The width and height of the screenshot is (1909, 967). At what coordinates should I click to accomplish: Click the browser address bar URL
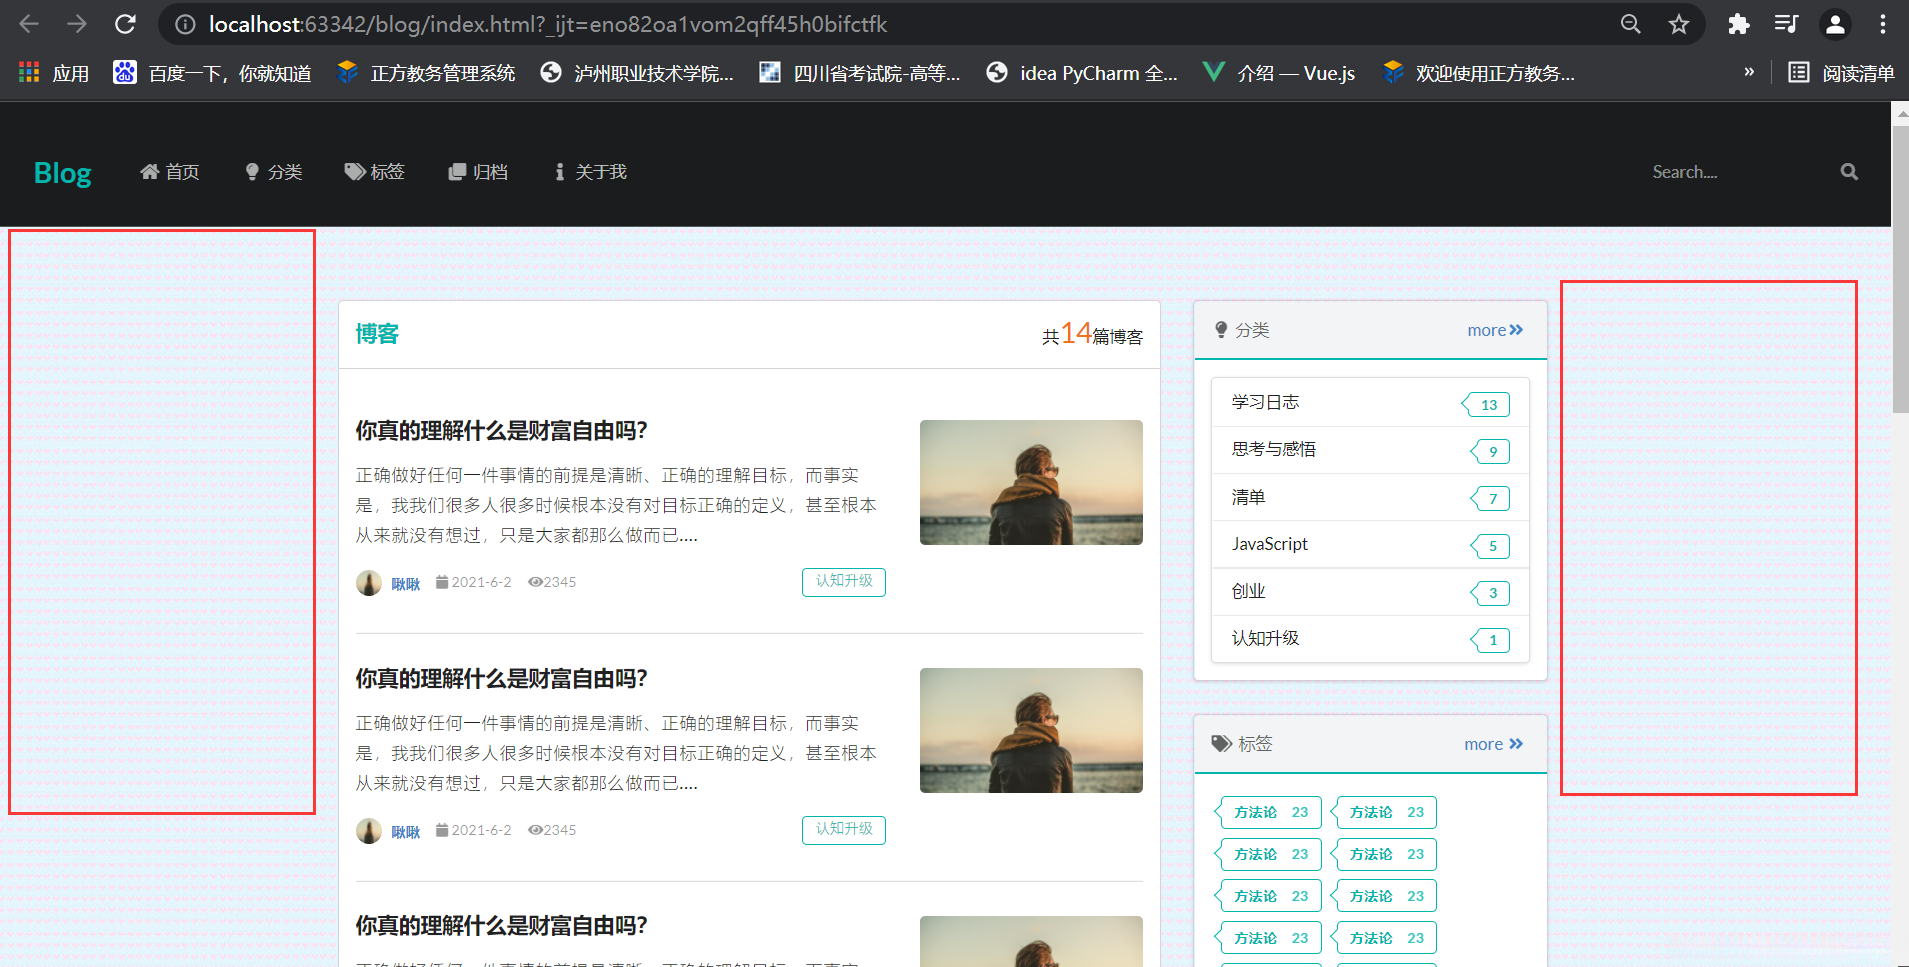point(548,24)
